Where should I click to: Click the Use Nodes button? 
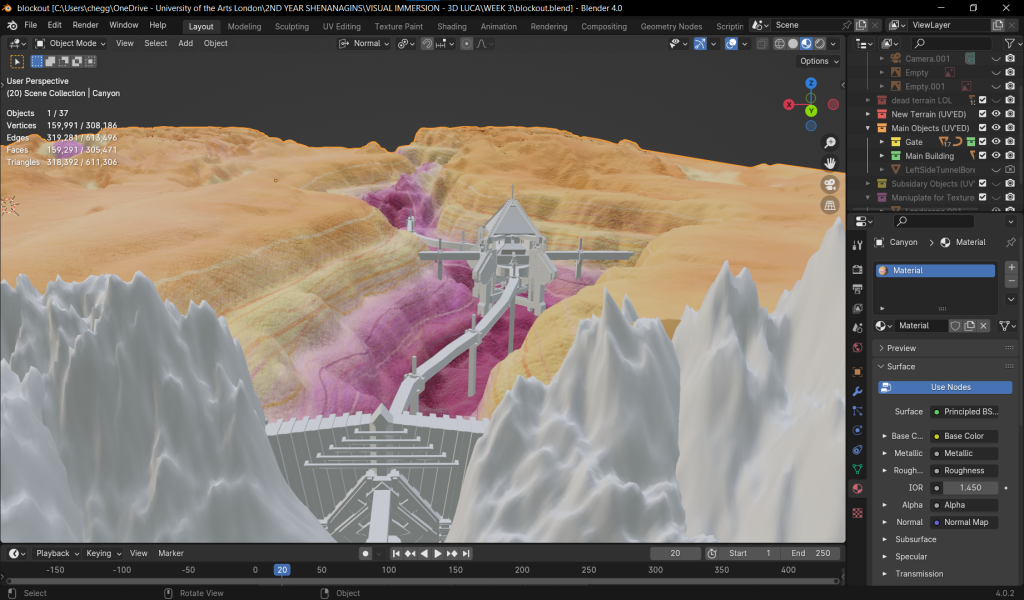945,387
